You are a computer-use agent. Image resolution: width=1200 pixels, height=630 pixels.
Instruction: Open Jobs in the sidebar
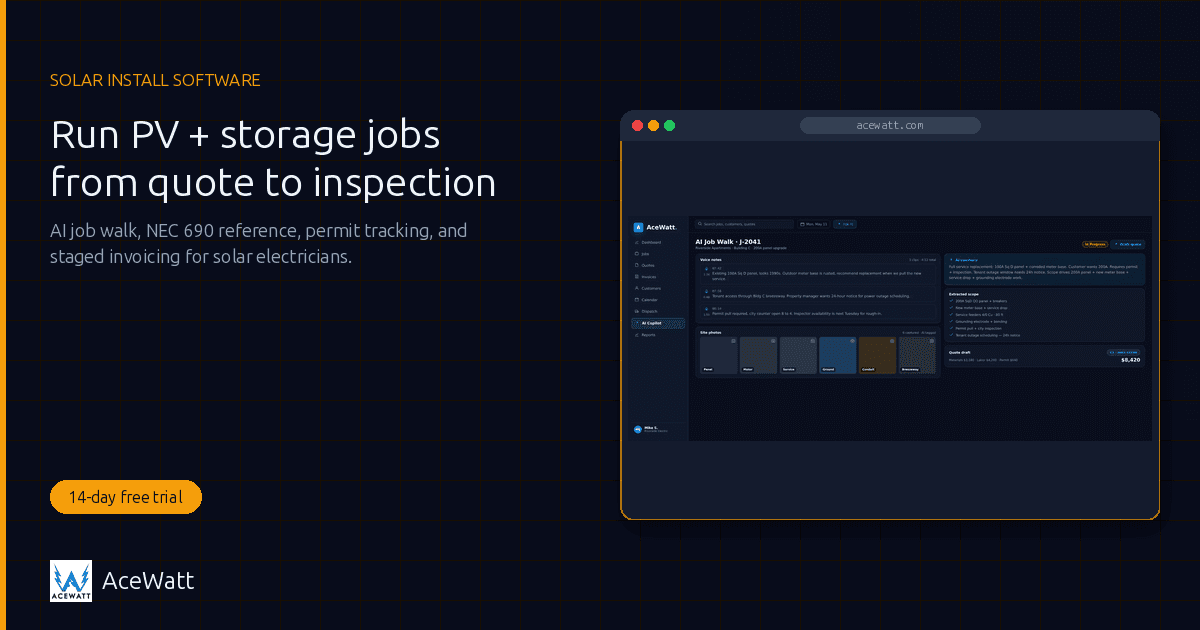(660, 254)
